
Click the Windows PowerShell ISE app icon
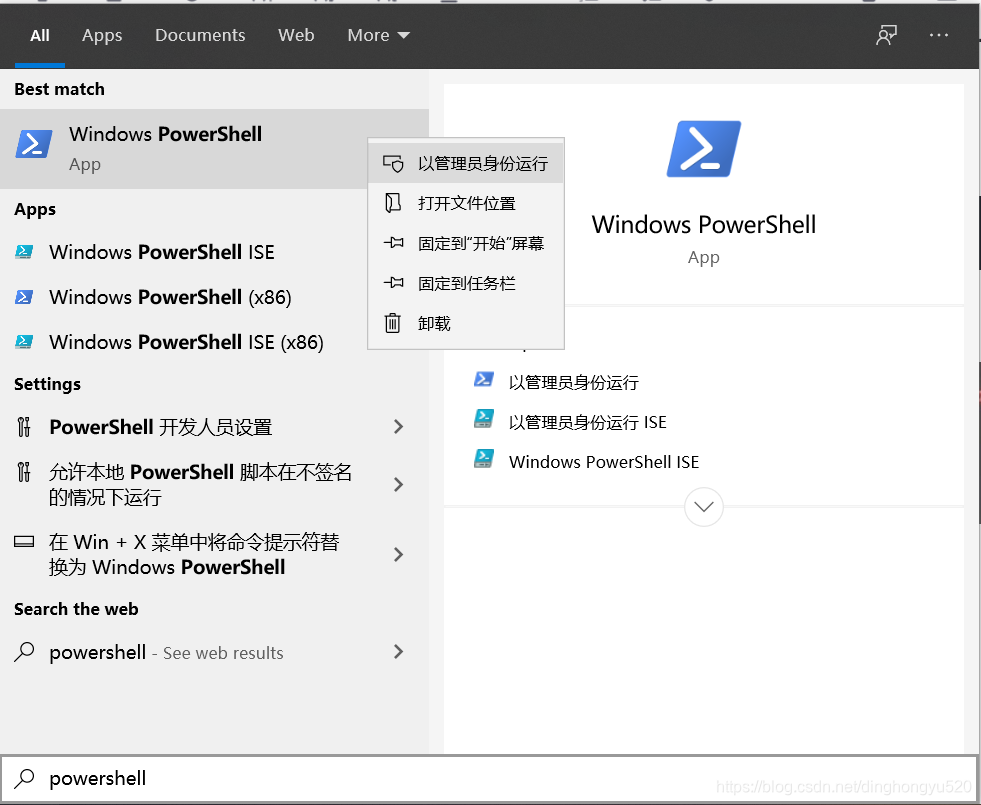click(x=24, y=252)
